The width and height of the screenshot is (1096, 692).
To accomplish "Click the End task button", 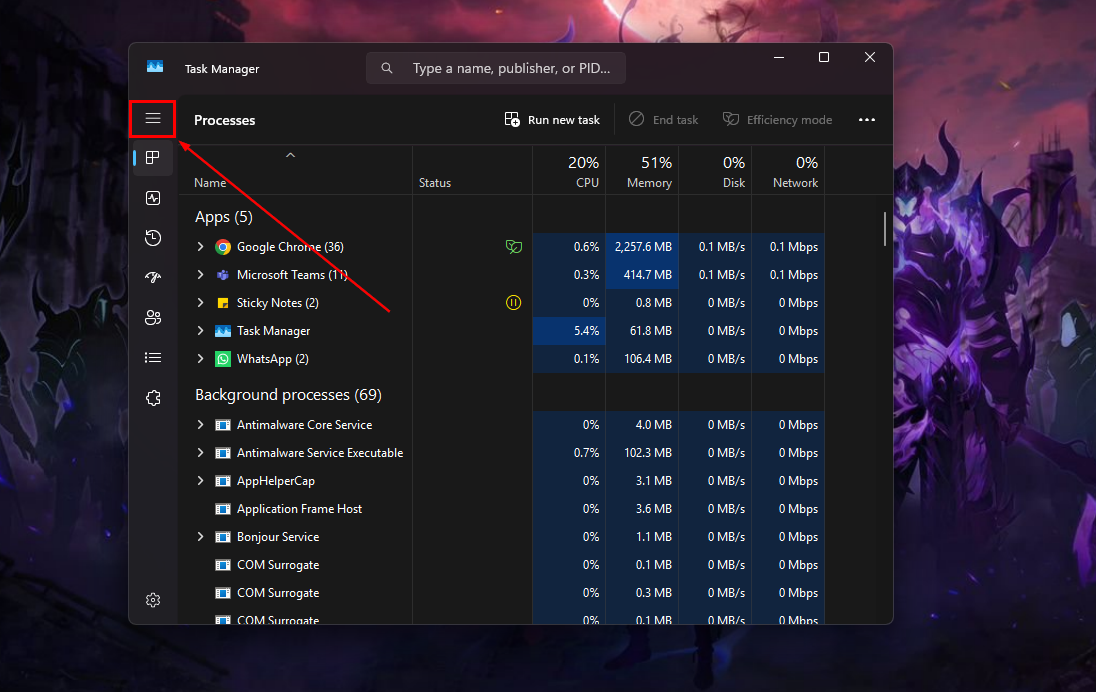I will 663,119.
